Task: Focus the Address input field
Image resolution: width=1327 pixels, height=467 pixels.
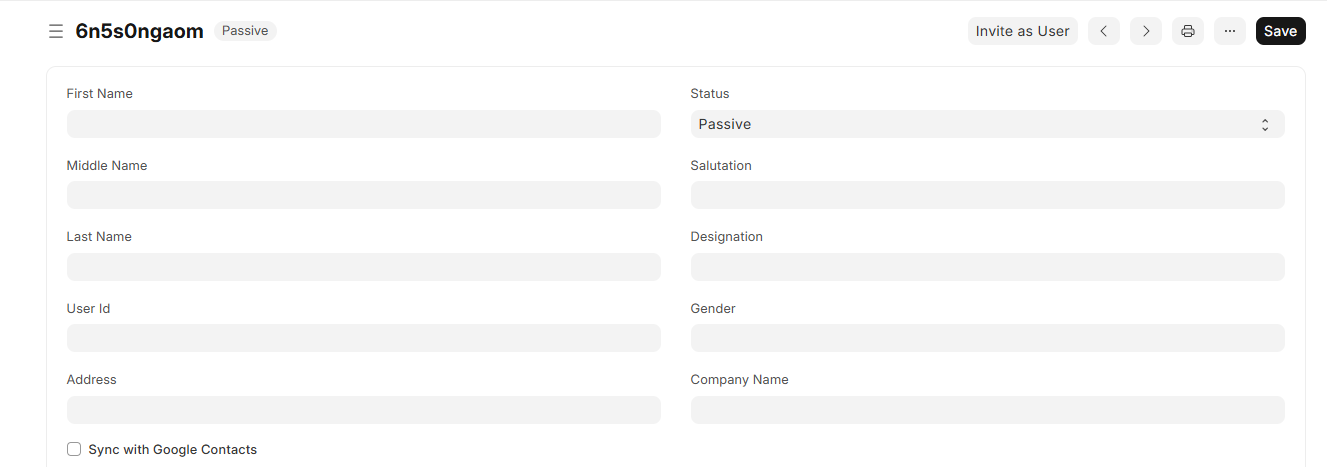Action: coord(363,410)
